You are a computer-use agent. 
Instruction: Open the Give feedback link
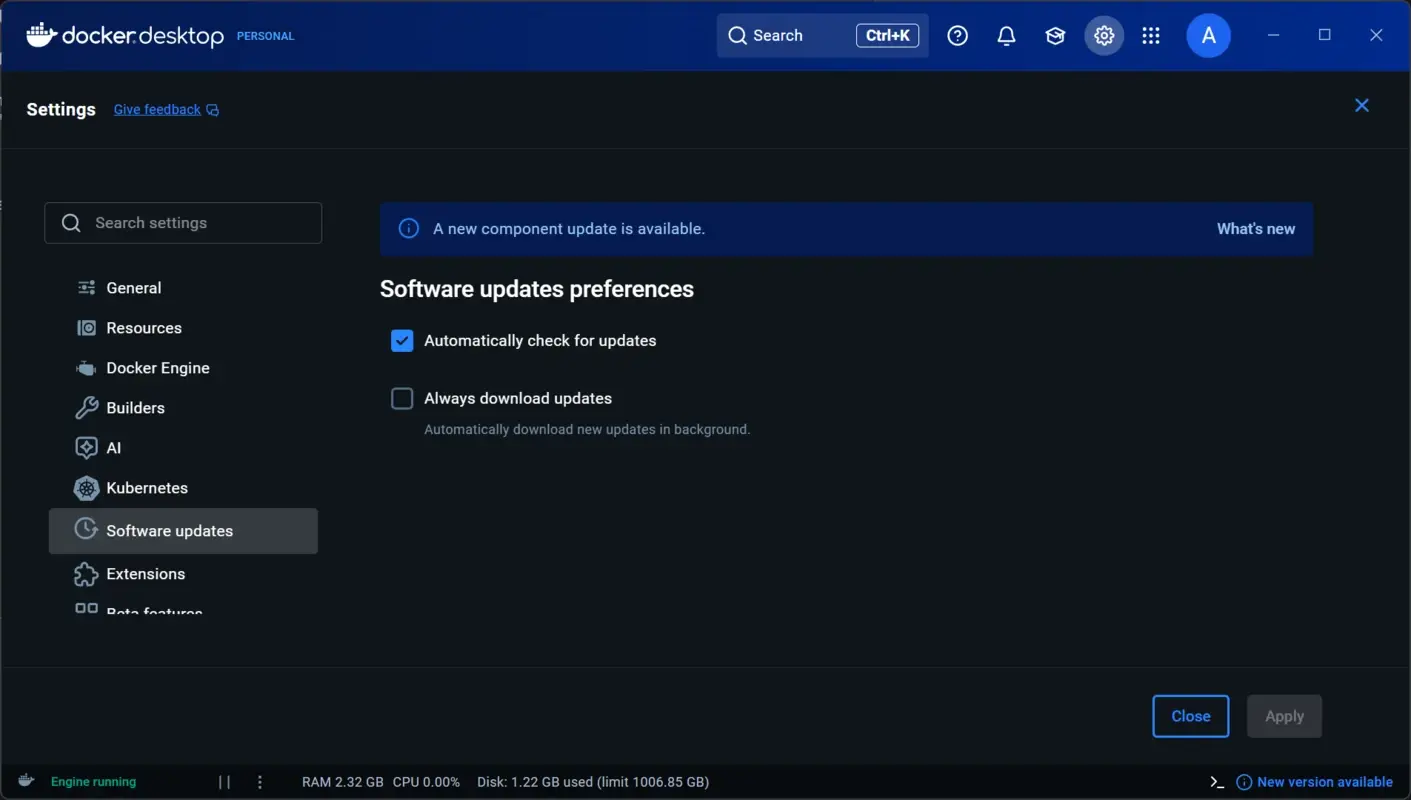[157, 109]
